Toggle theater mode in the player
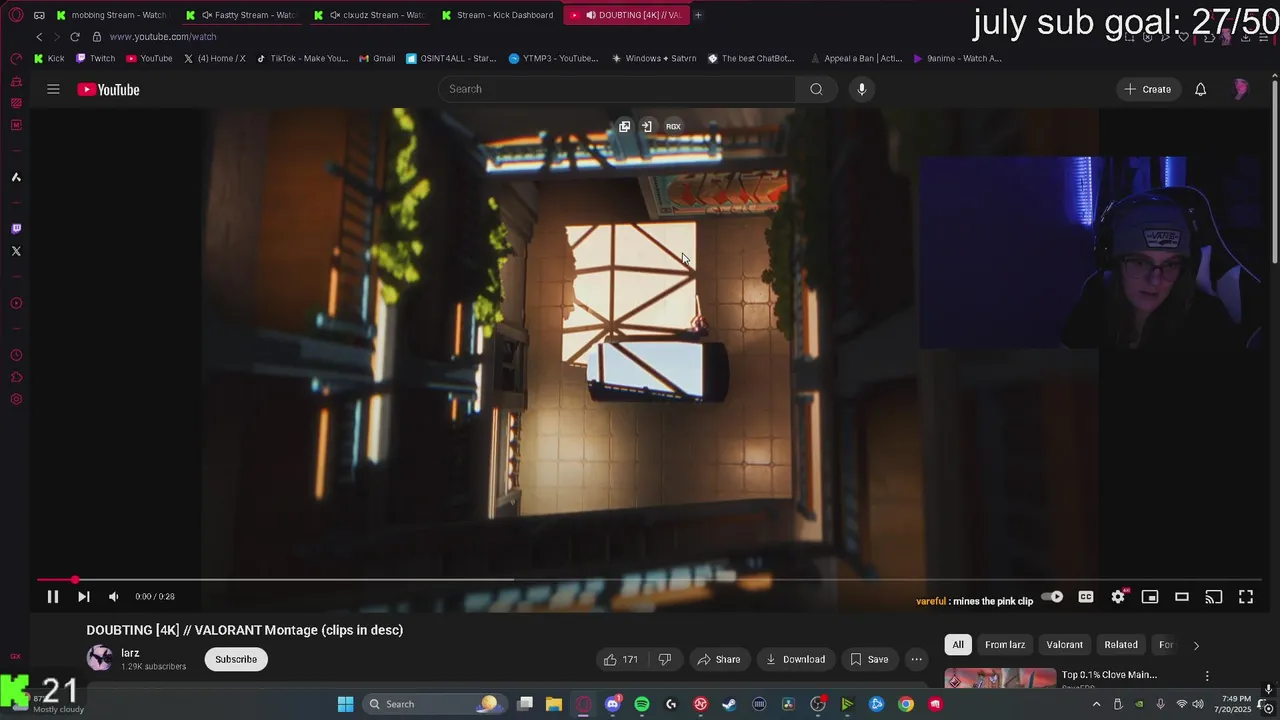 pyautogui.click(x=1182, y=597)
